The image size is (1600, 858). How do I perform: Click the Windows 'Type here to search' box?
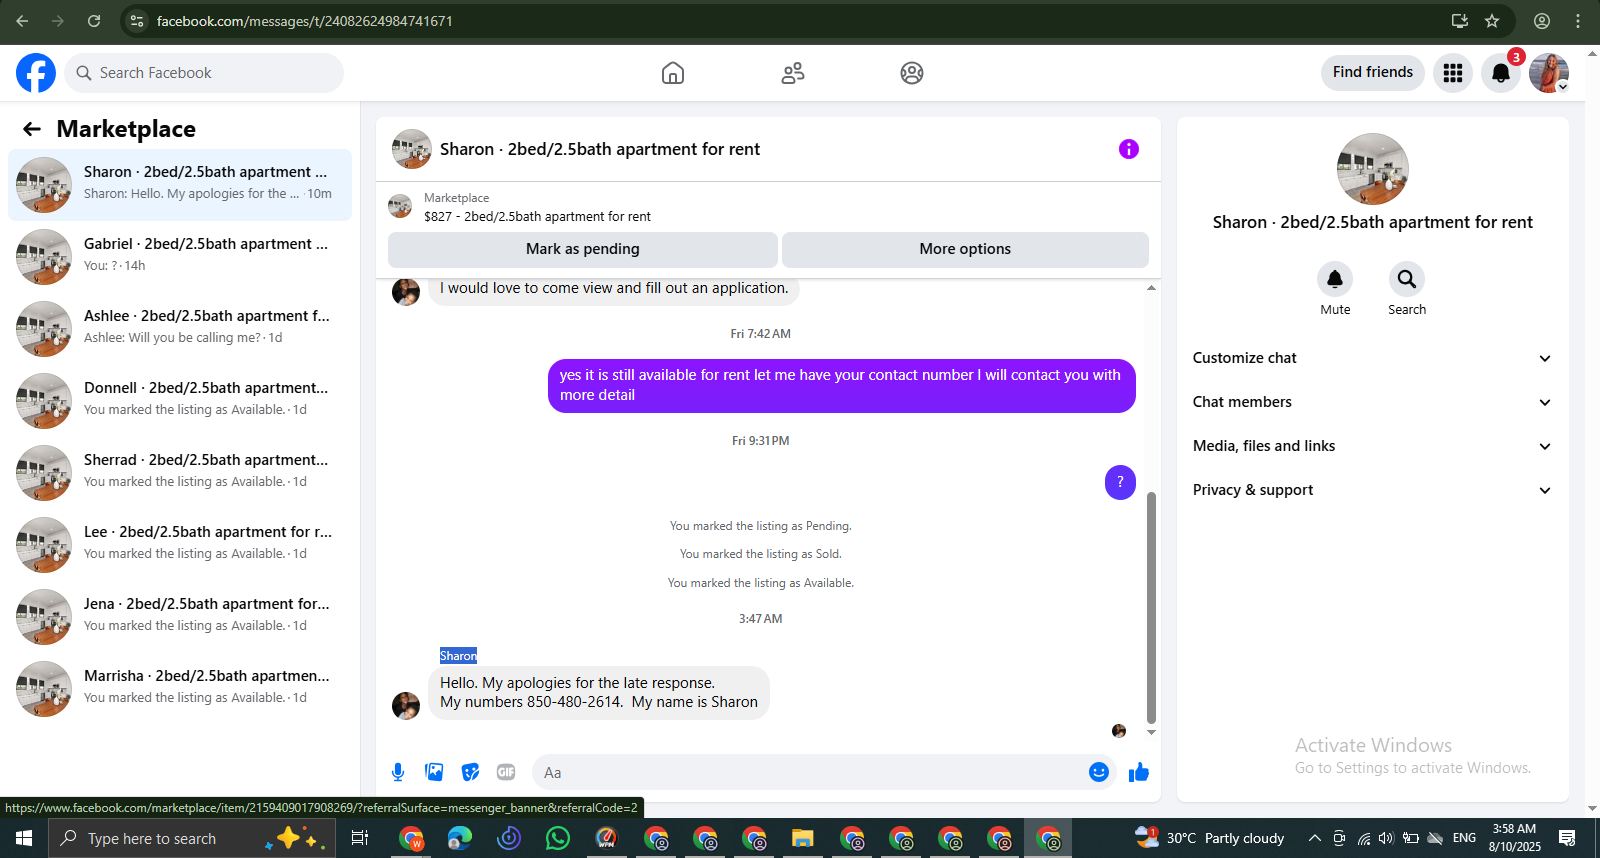190,838
